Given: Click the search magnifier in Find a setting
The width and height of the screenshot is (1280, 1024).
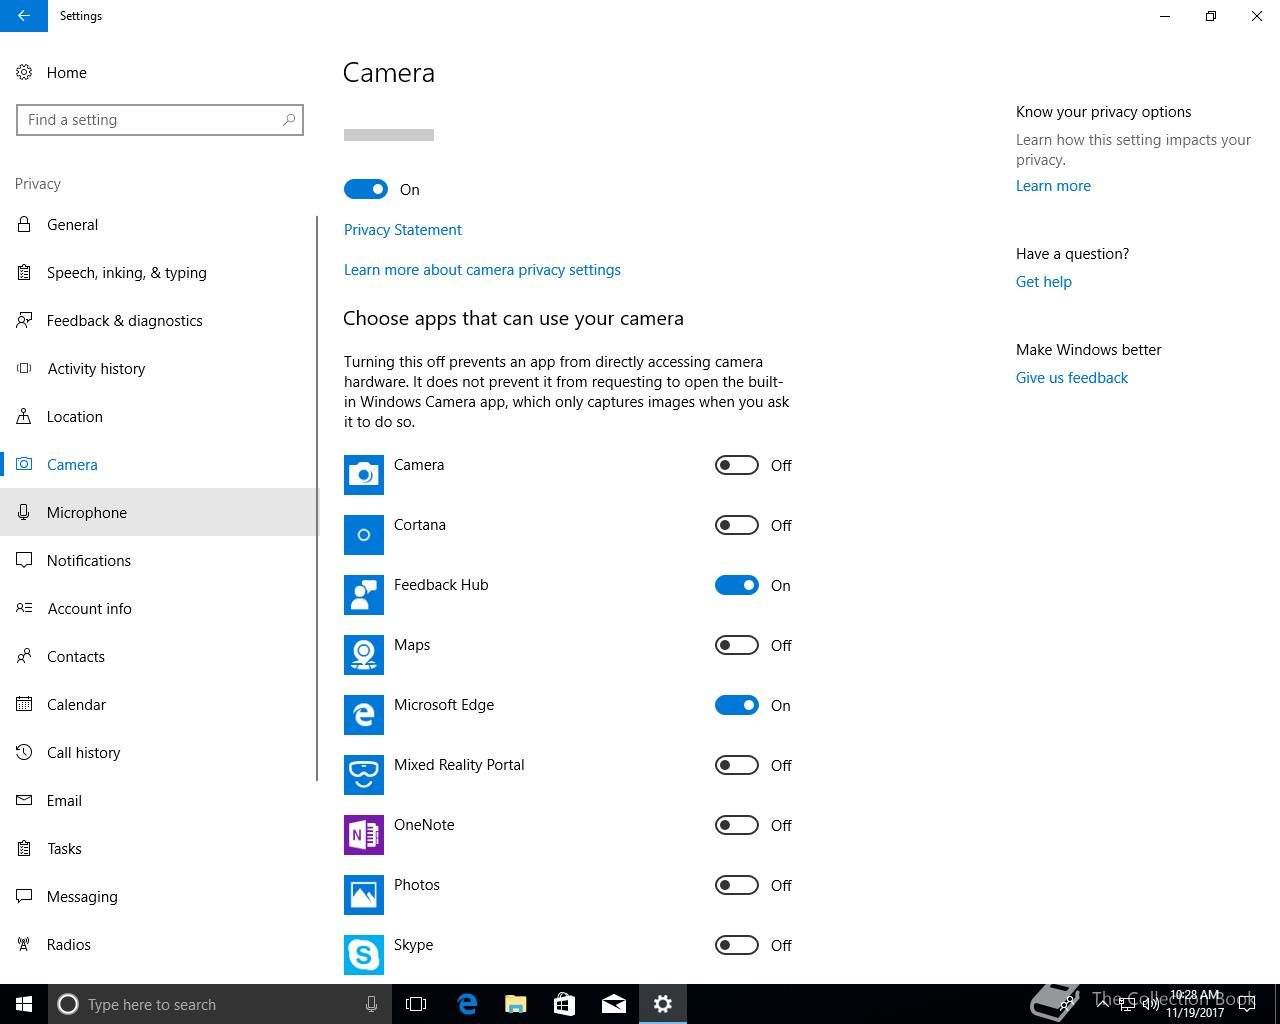Looking at the screenshot, I should pyautogui.click(x=289, y=120).
